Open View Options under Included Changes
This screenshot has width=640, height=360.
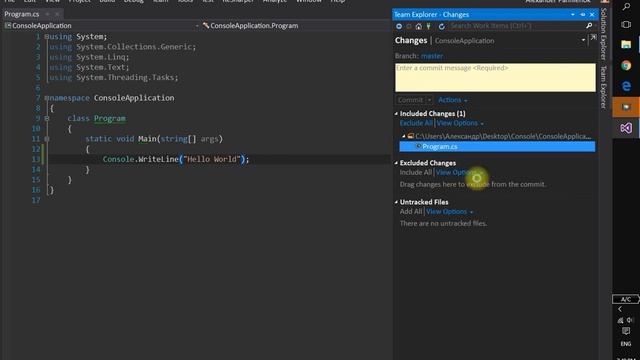[460, 123]
